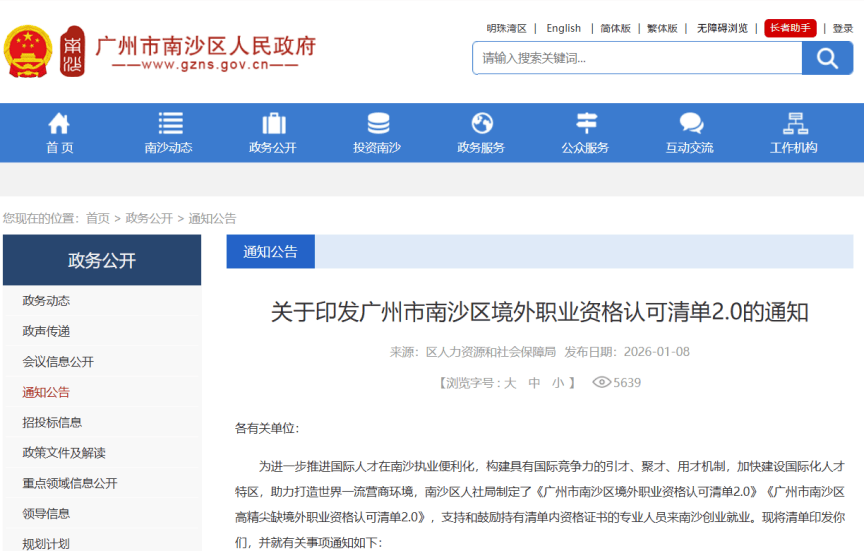Open 重点领域信息公开 in the sidebar

point(70,483)
